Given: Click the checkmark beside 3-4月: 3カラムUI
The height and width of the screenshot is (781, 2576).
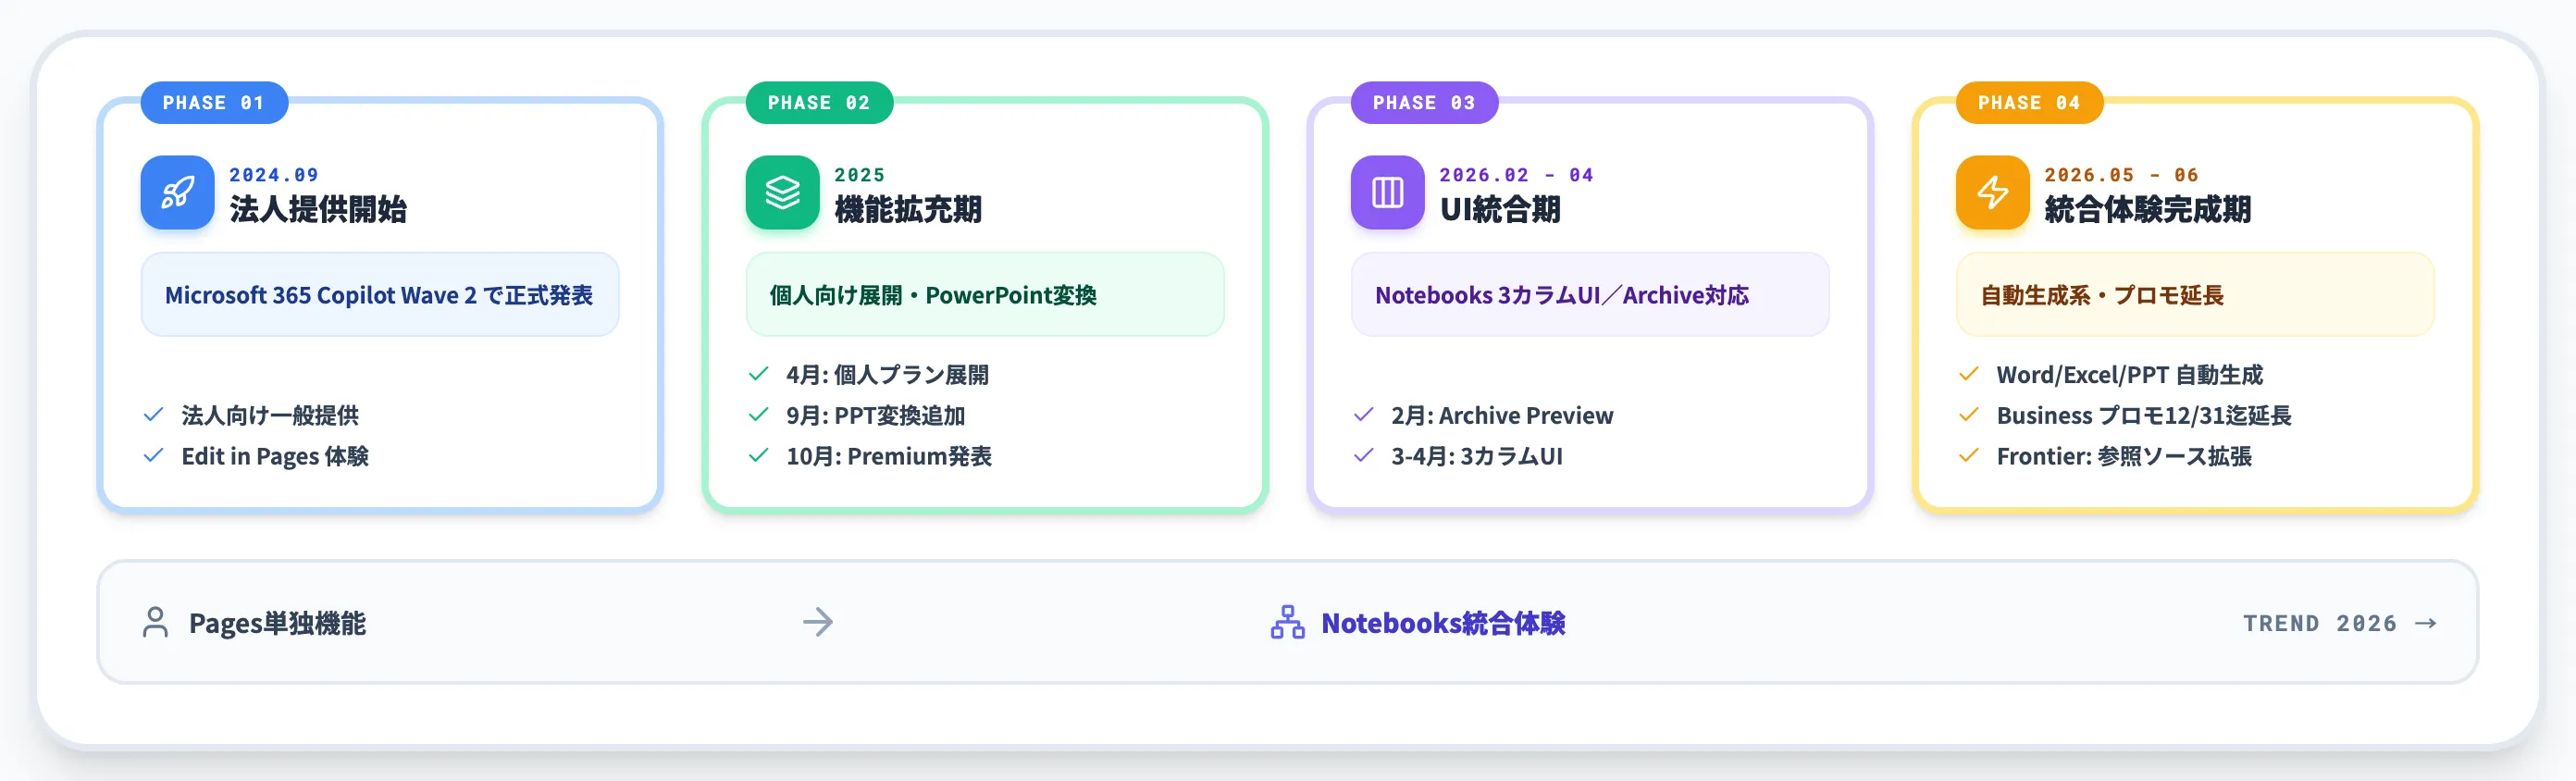Looking at the screenshot, I should click(1363, 455).
